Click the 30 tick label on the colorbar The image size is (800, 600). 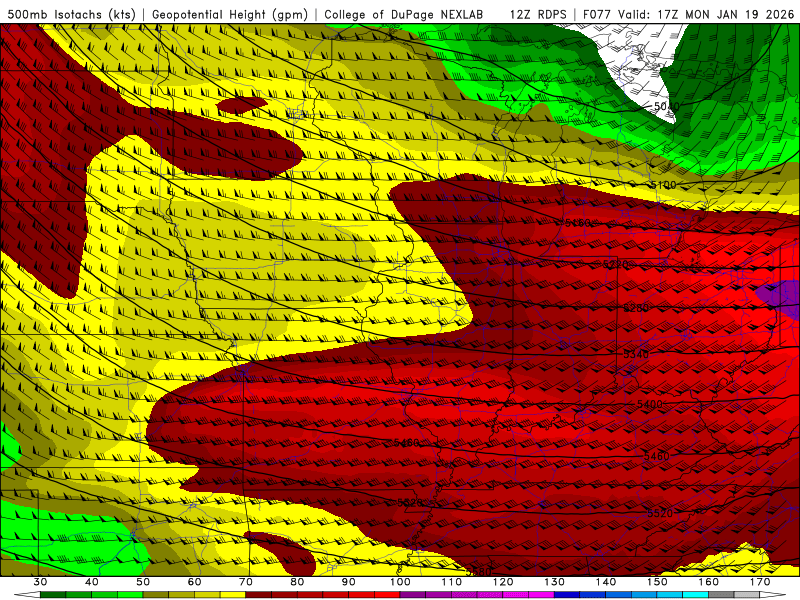click(x=40, y=582)
